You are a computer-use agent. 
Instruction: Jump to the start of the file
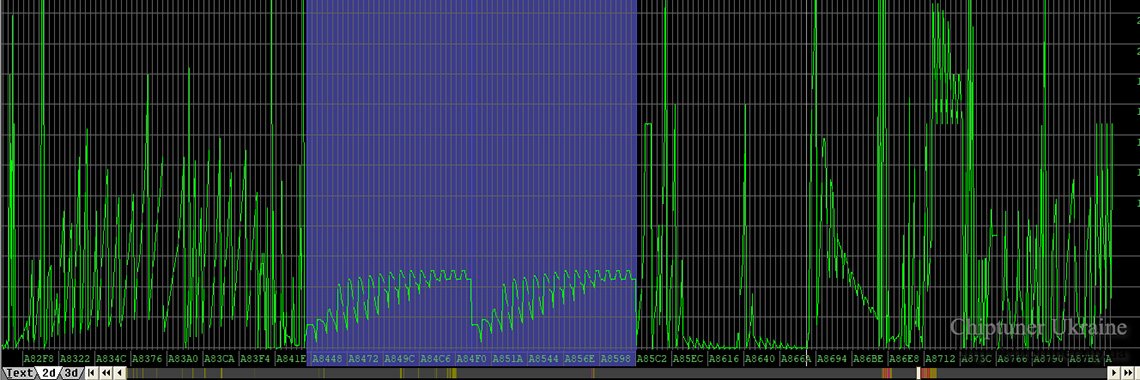pyautogui.click(x=92, y=373)
